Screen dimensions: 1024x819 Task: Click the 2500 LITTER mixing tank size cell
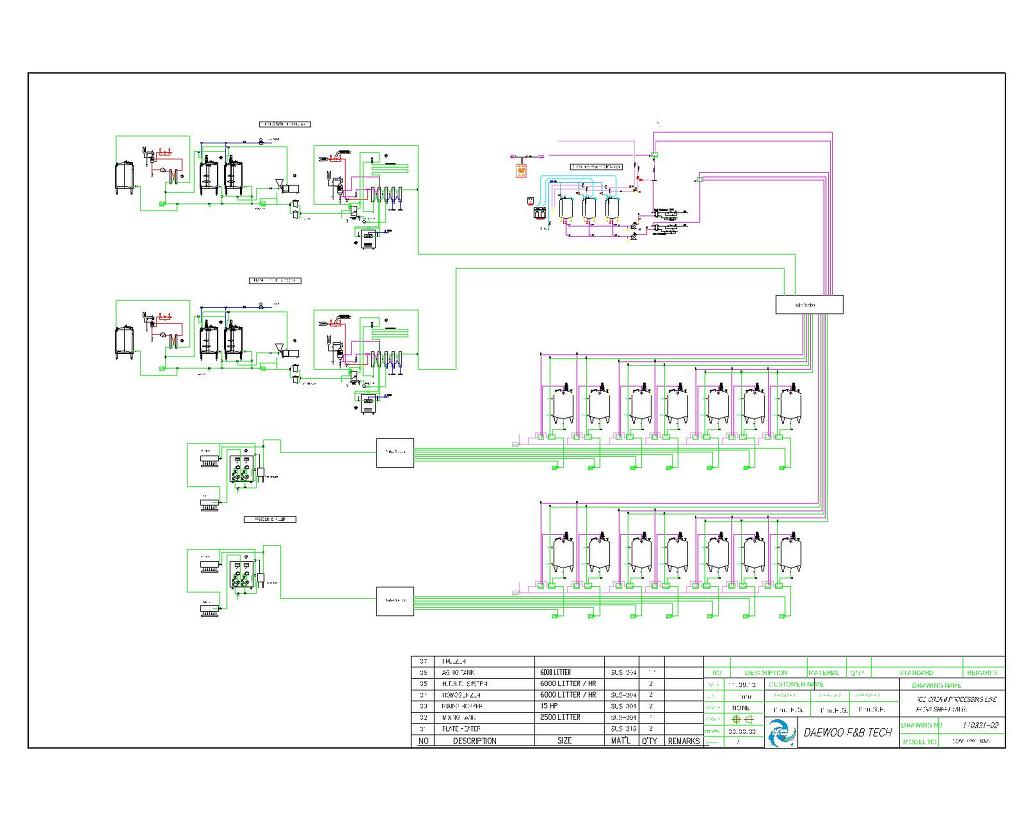click(569, 717)
